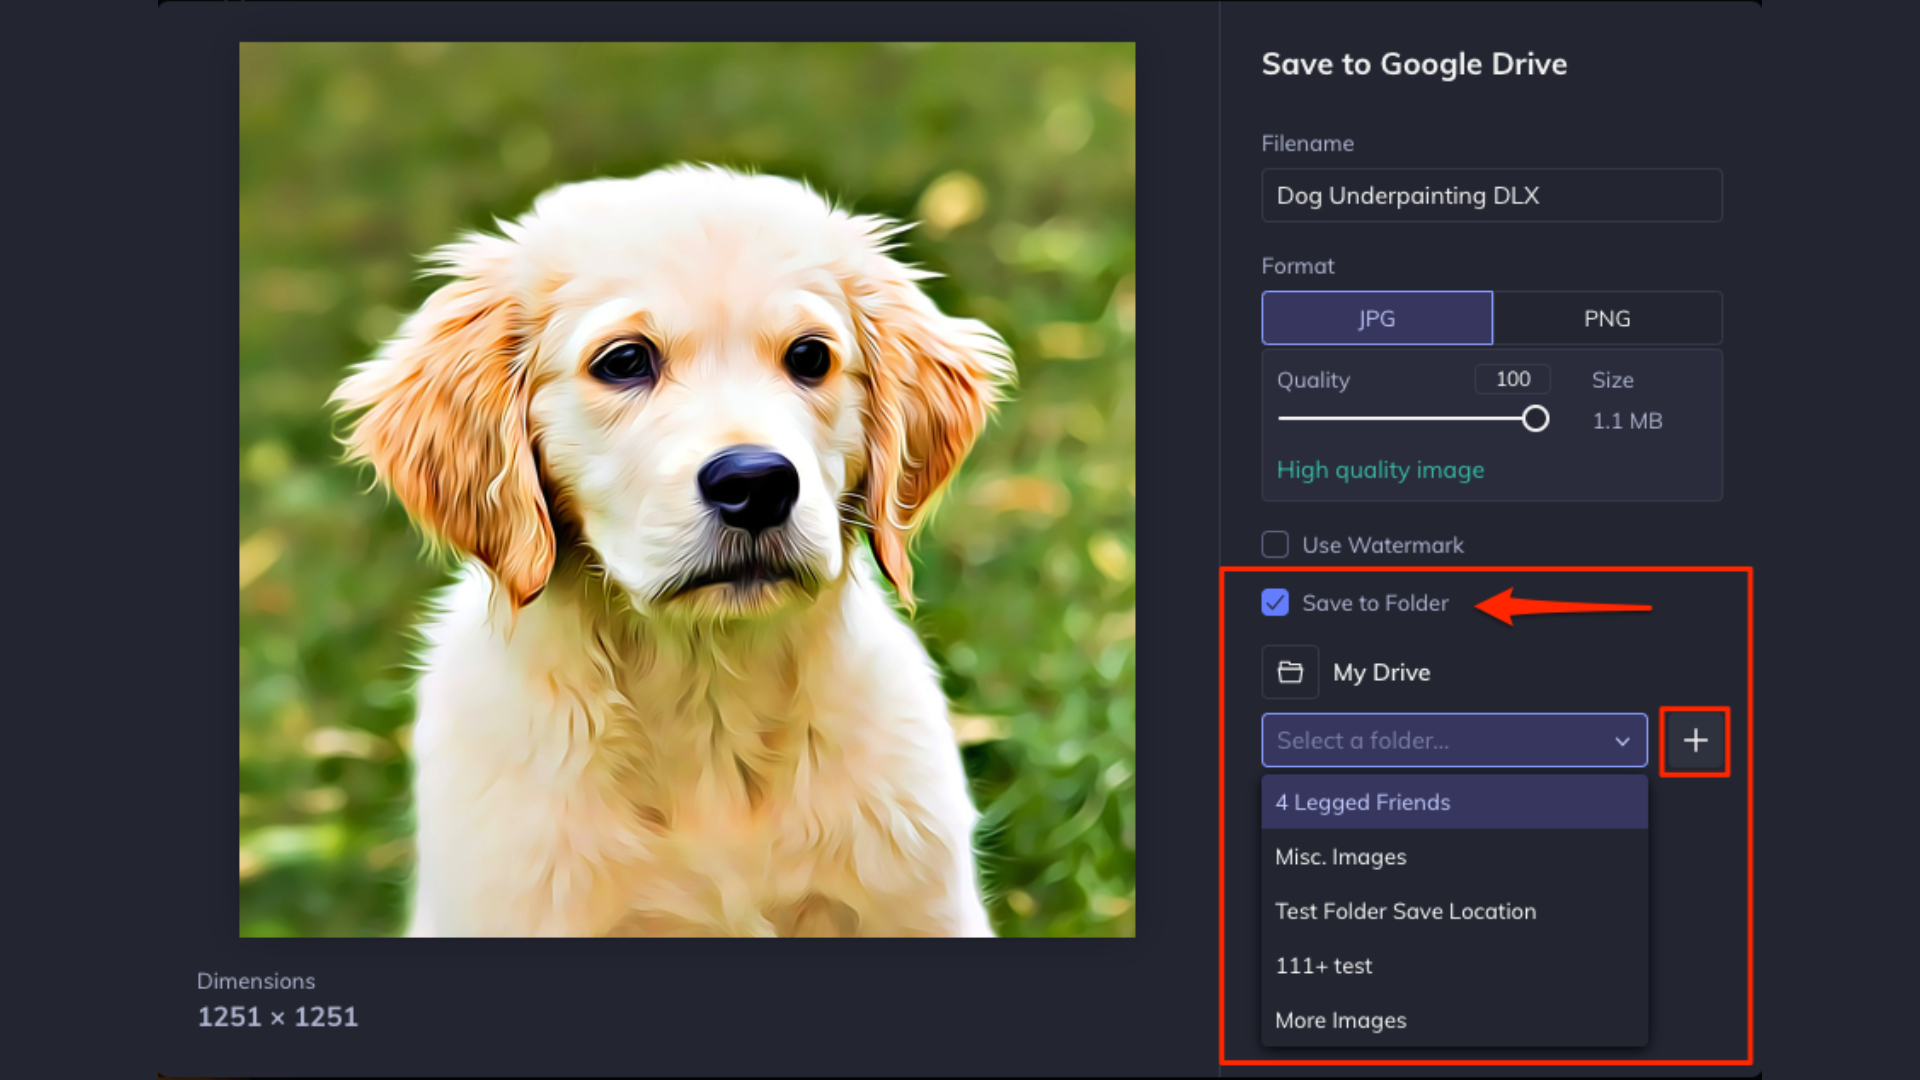Select 4 Legged Friends from the folder list

[1362, 802]
